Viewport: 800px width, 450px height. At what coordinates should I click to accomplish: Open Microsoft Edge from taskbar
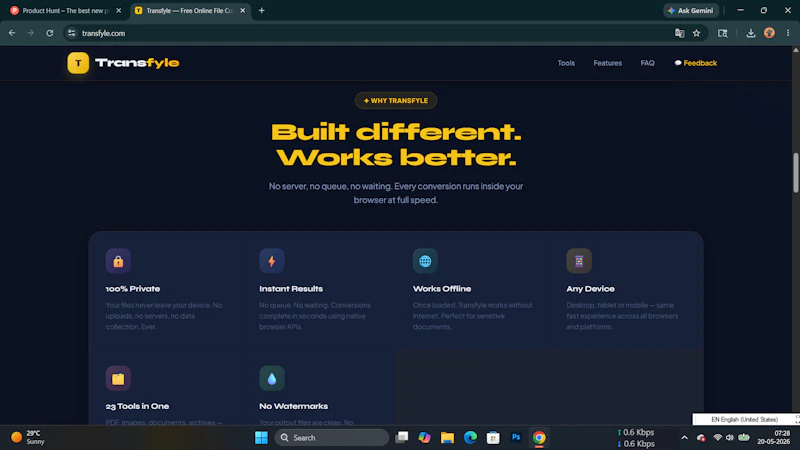470,437
